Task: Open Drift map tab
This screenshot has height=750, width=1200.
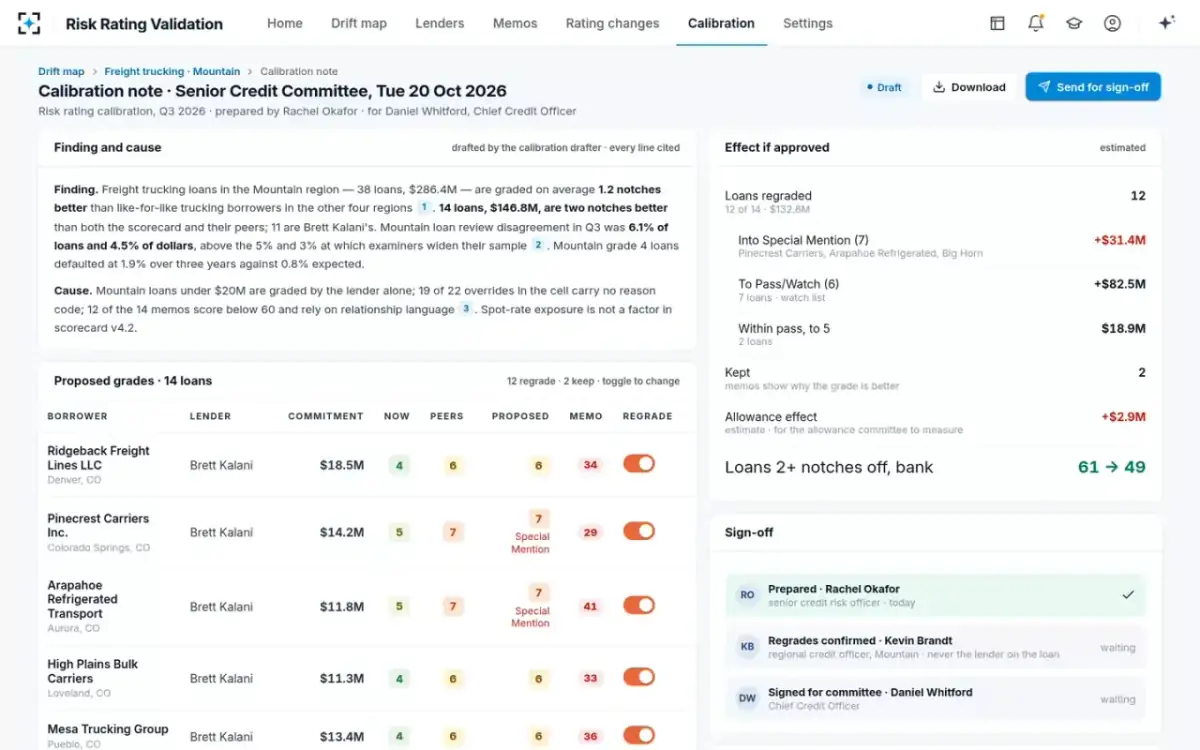Action: pos(359,23)
